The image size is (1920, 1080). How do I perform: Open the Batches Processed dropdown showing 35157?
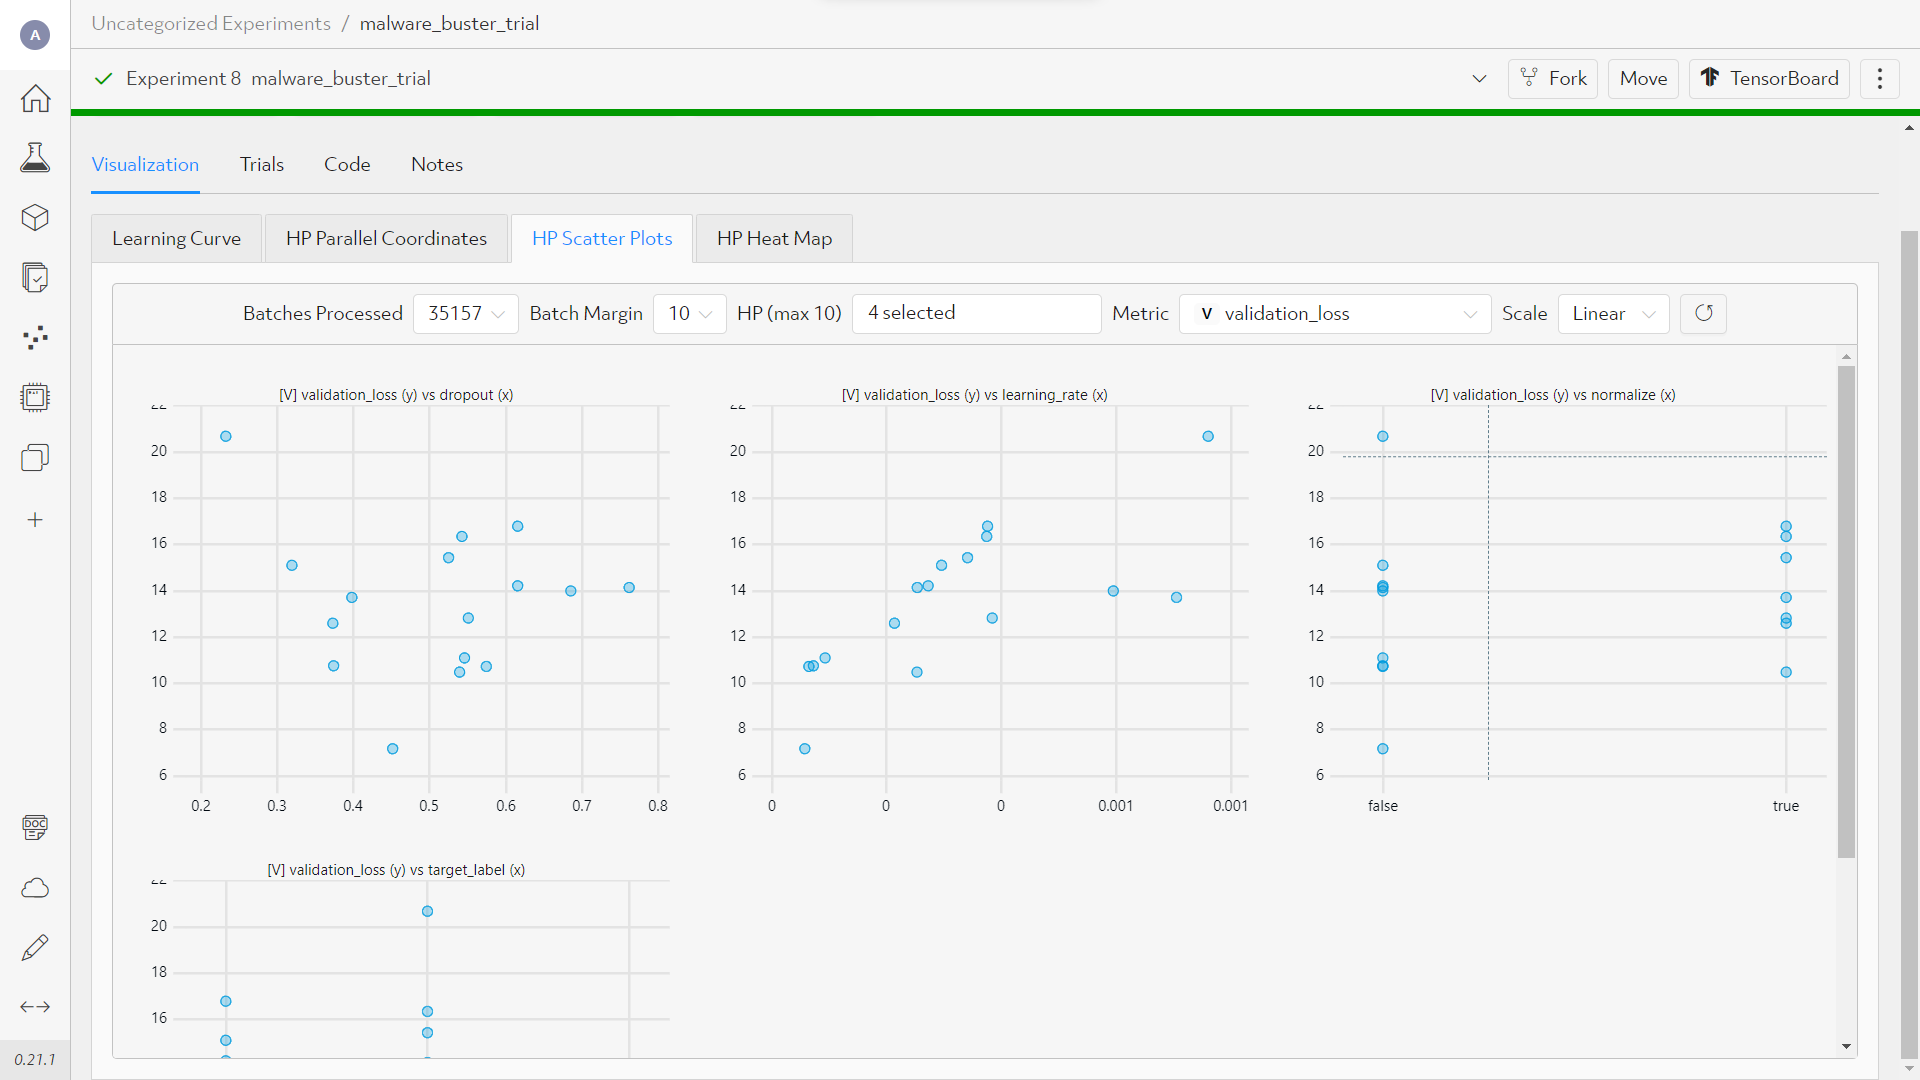[465, 313]
